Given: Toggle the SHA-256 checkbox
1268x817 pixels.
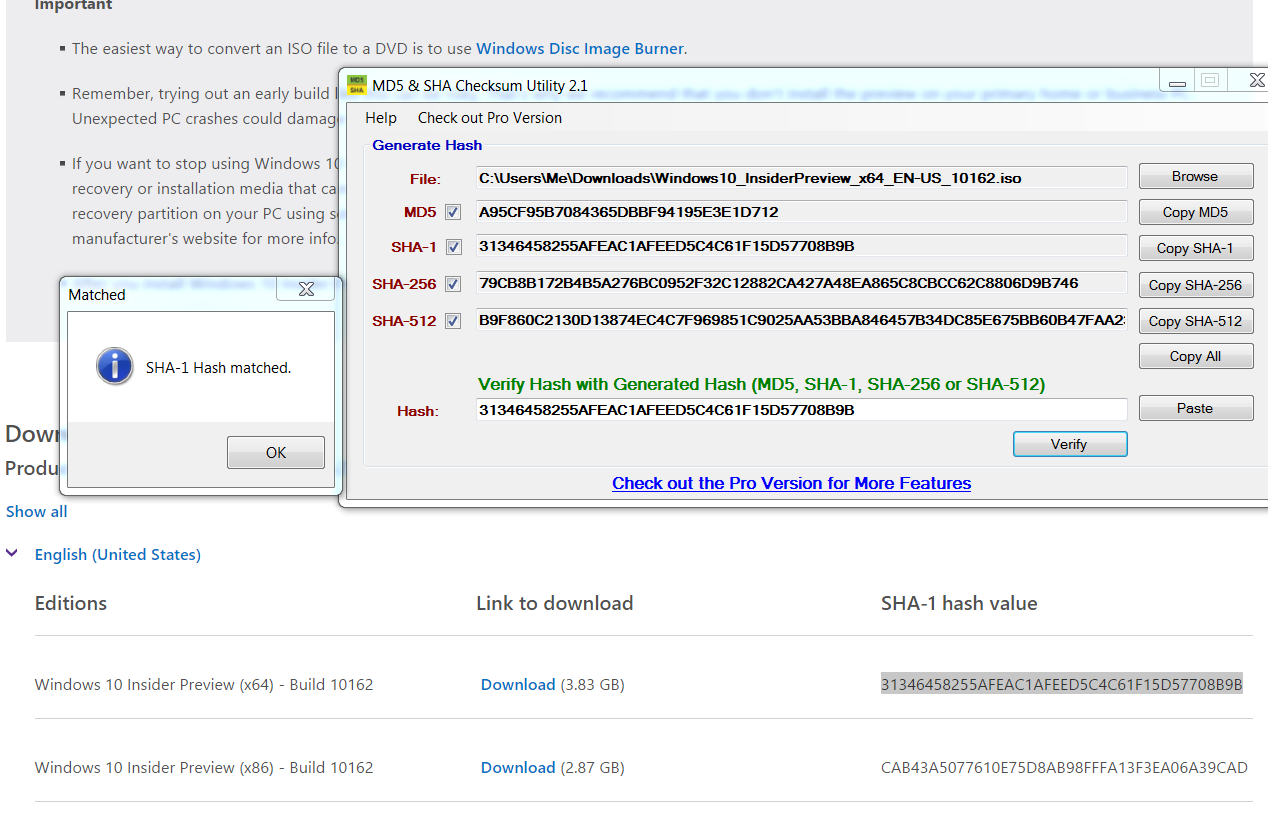Looking at the screenshot, I should point(453,284).
